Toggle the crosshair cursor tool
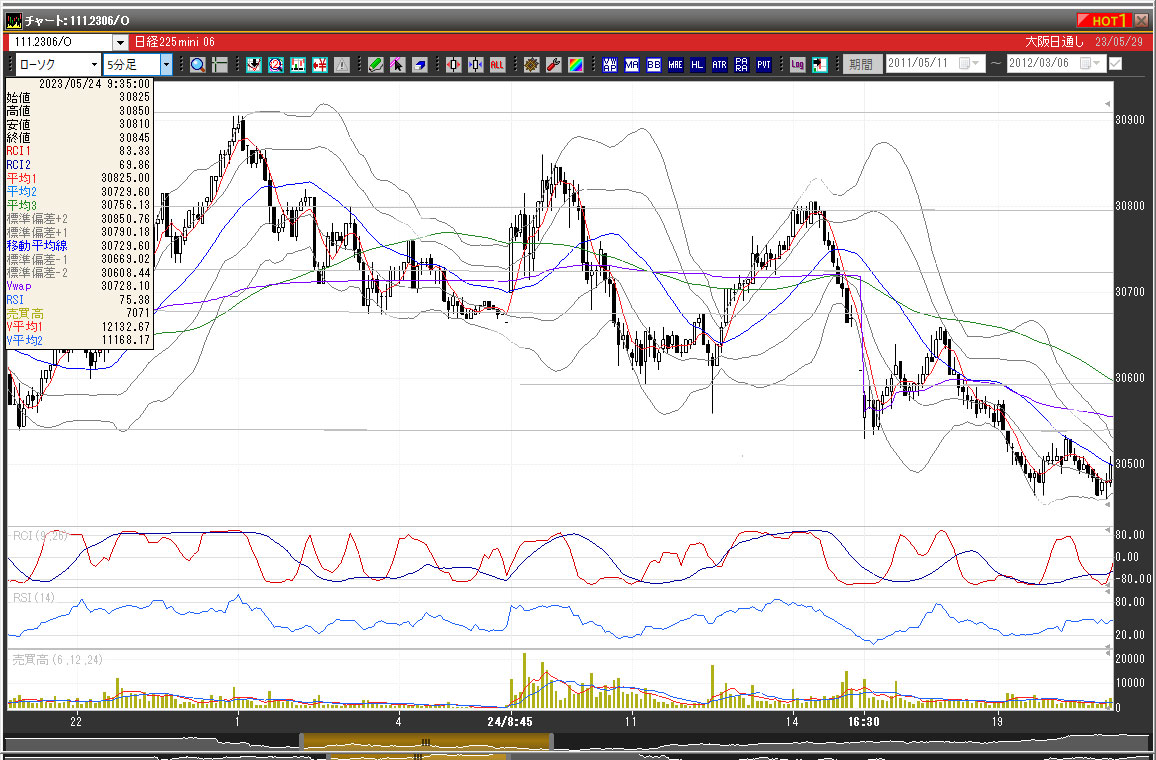Image resolution: width=1156 pixels, height=760 pixels. (x=220, y=65)
